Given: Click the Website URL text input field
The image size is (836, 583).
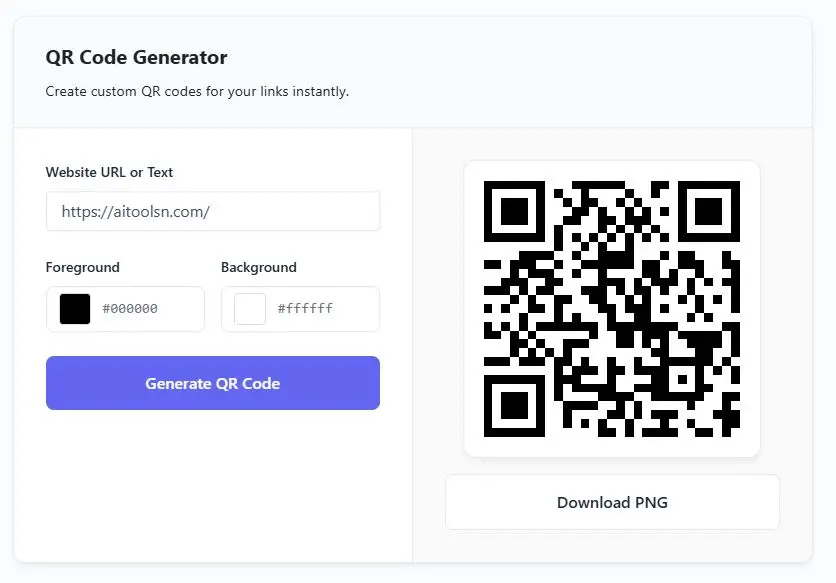Looking at the screenshot, I should [212, 211].
